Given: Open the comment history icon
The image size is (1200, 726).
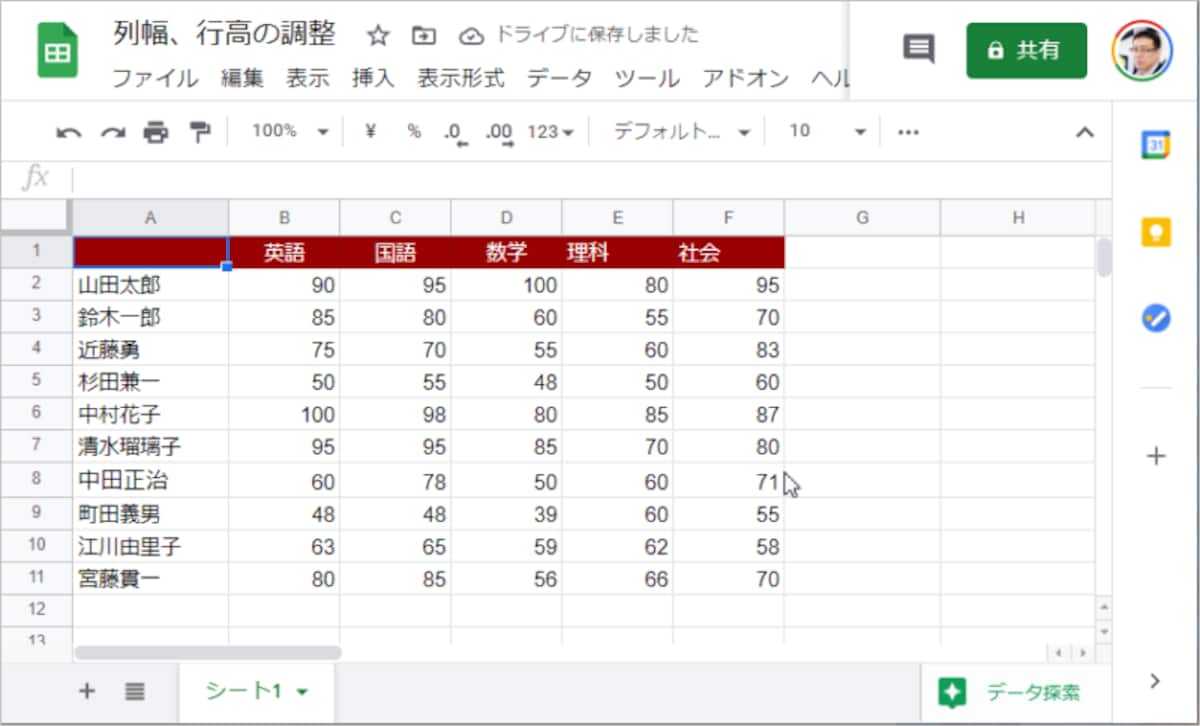Looking at the screenshot, I should 918,49.
